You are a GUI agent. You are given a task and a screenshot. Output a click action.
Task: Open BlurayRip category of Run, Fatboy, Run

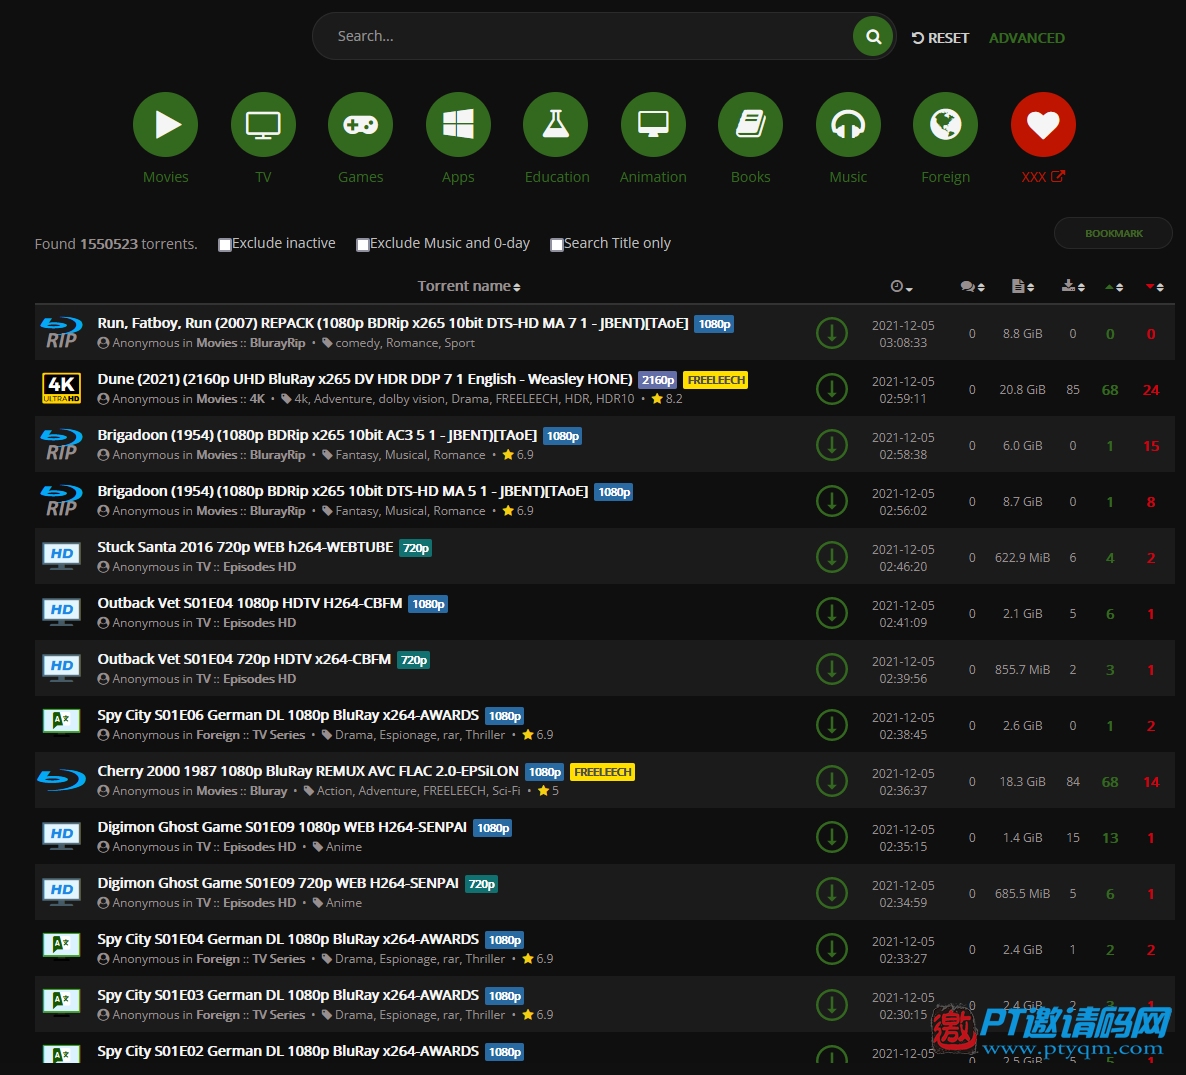(278, 343)
